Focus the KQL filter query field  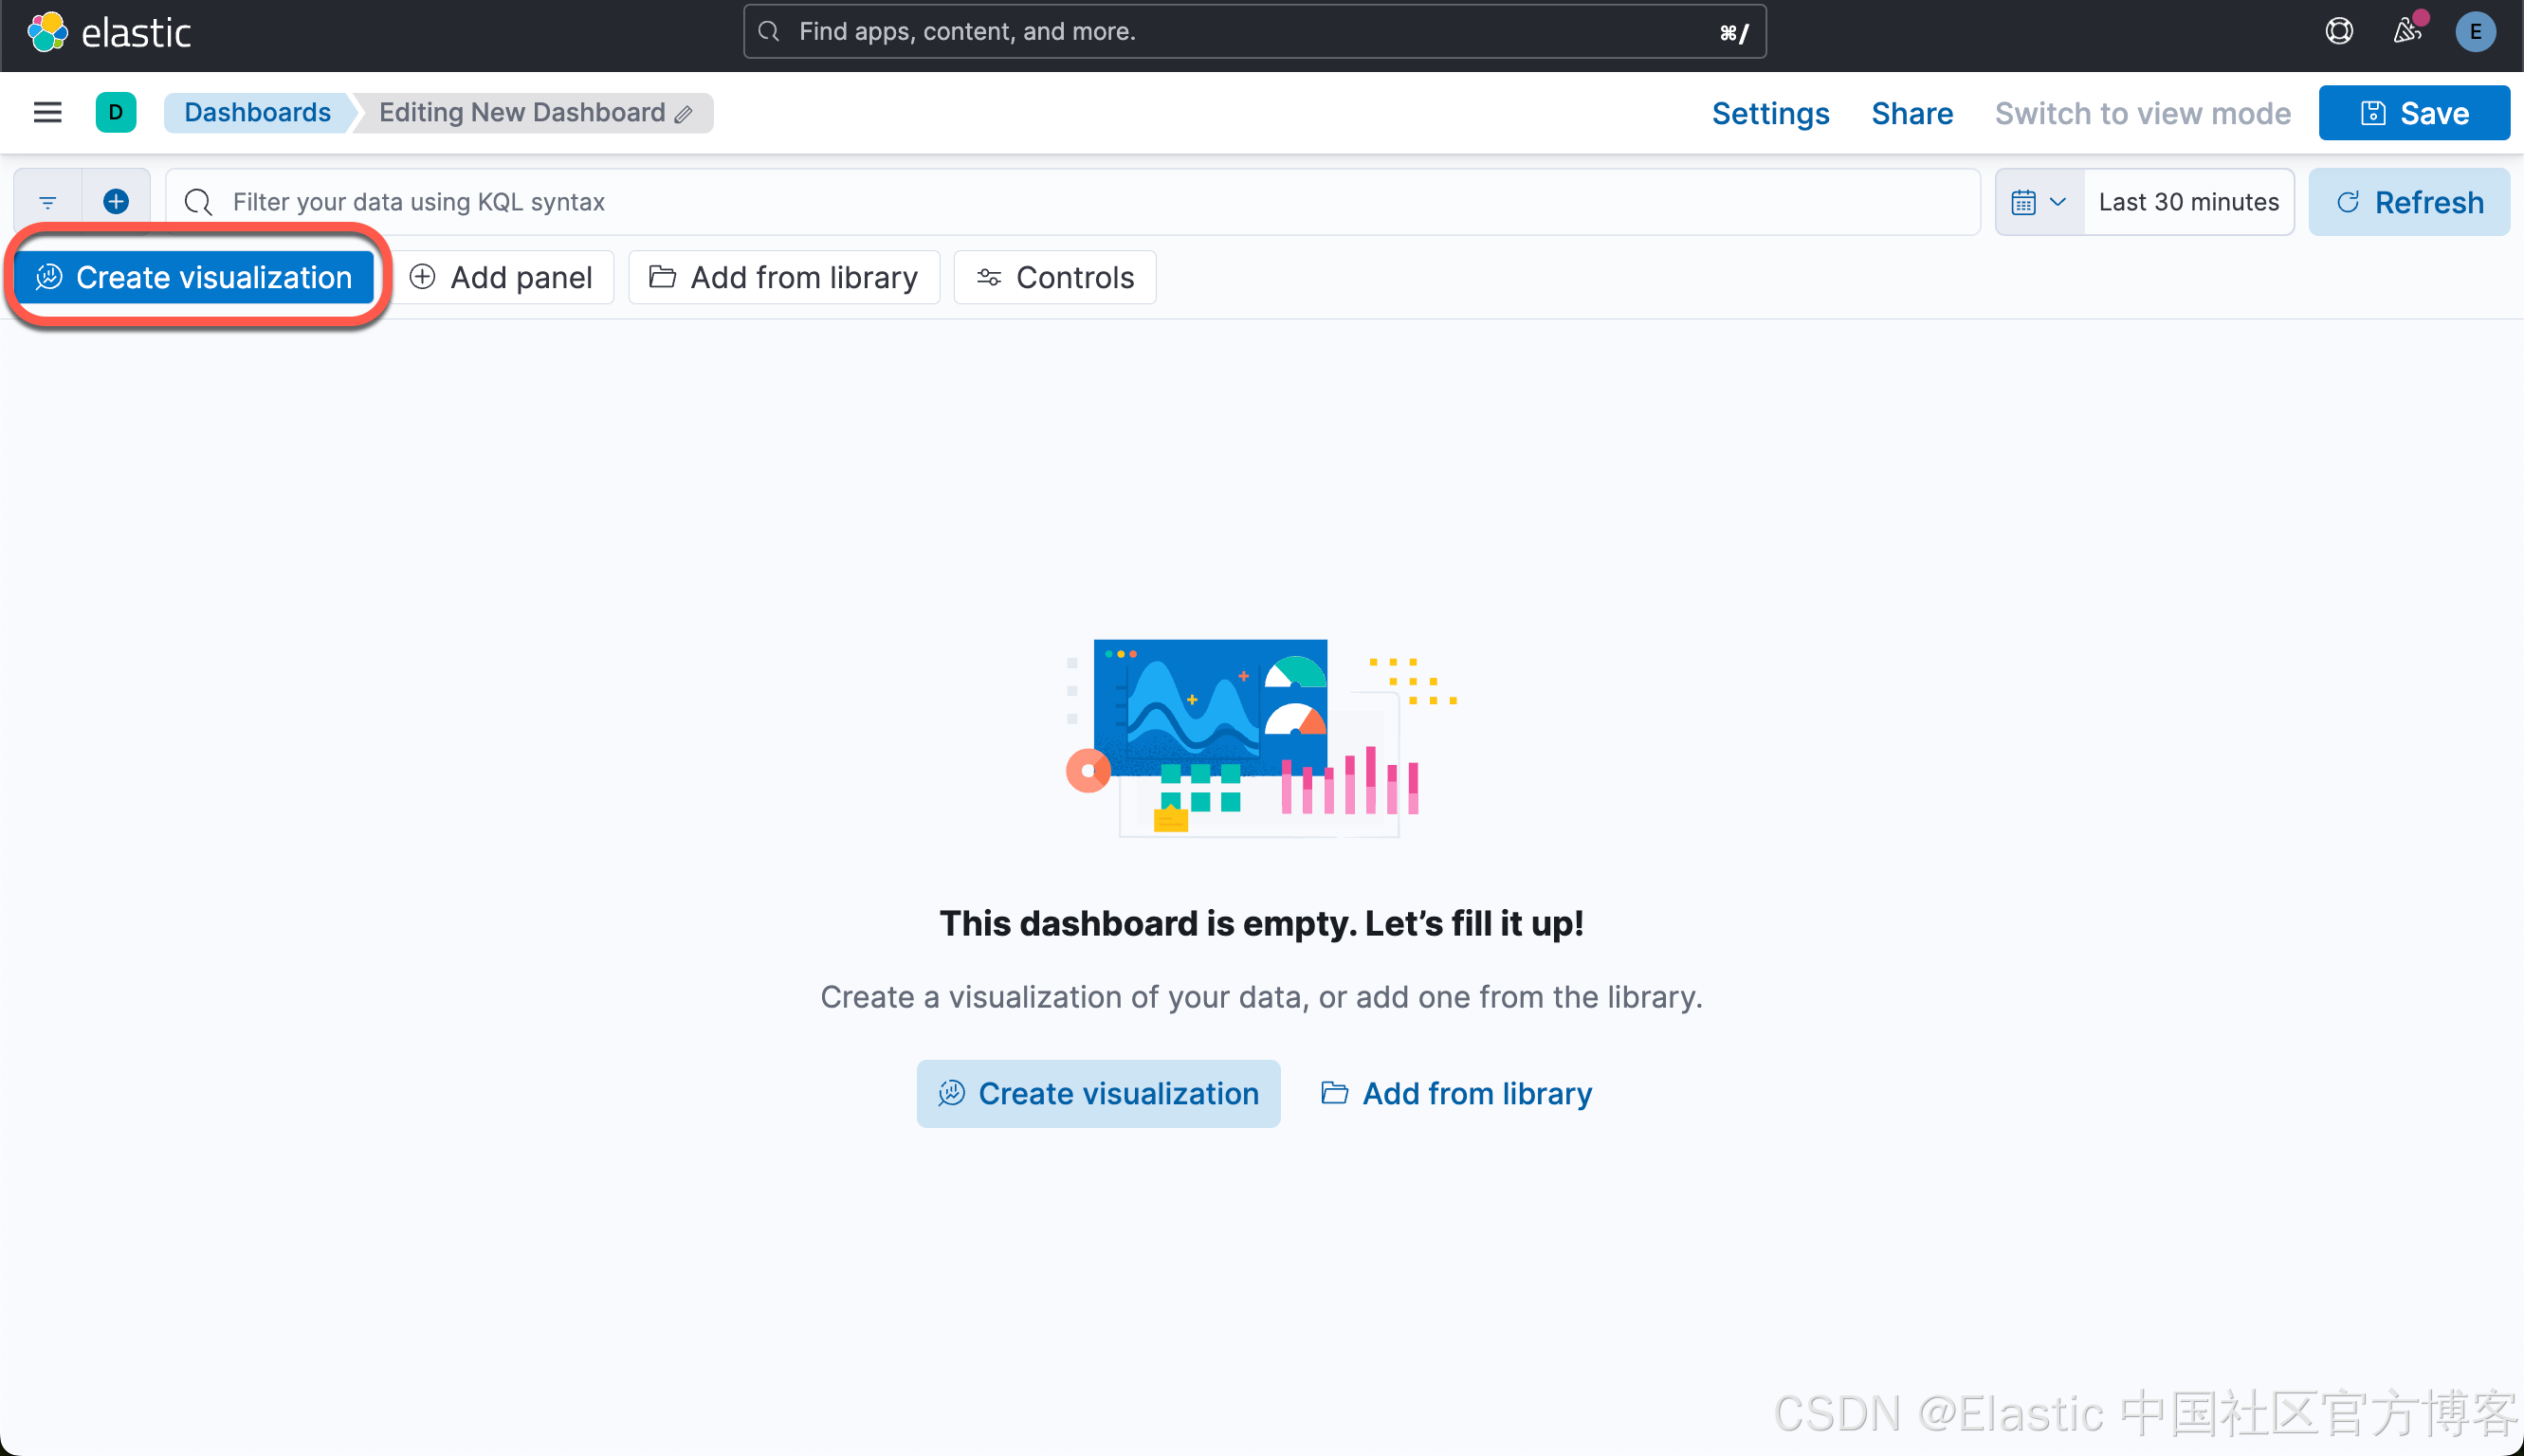(1072, 202)
